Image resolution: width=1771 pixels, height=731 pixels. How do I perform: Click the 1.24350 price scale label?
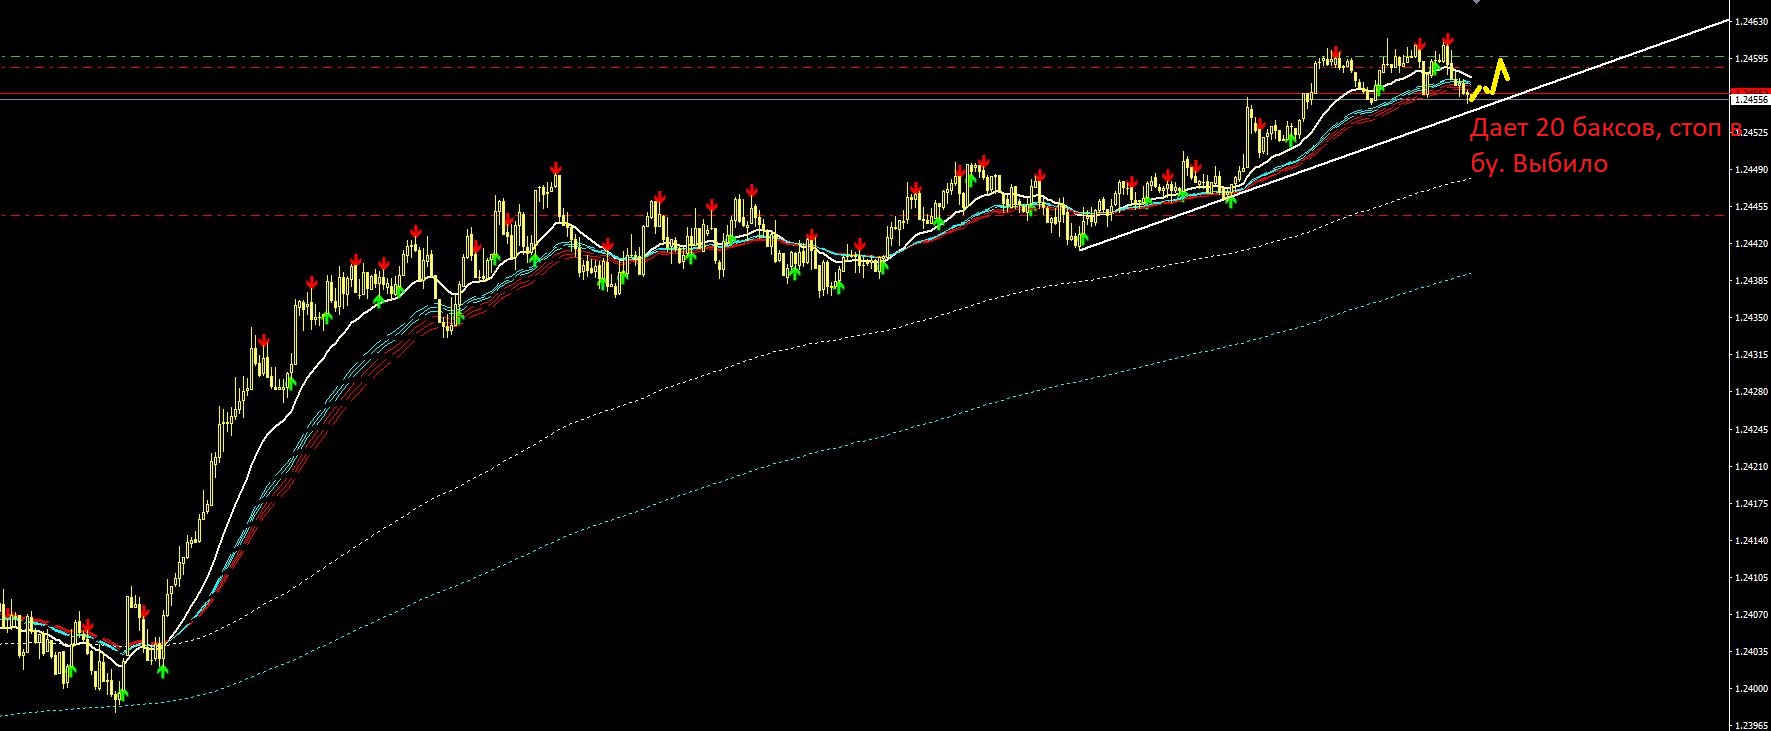coord(1751,317)
